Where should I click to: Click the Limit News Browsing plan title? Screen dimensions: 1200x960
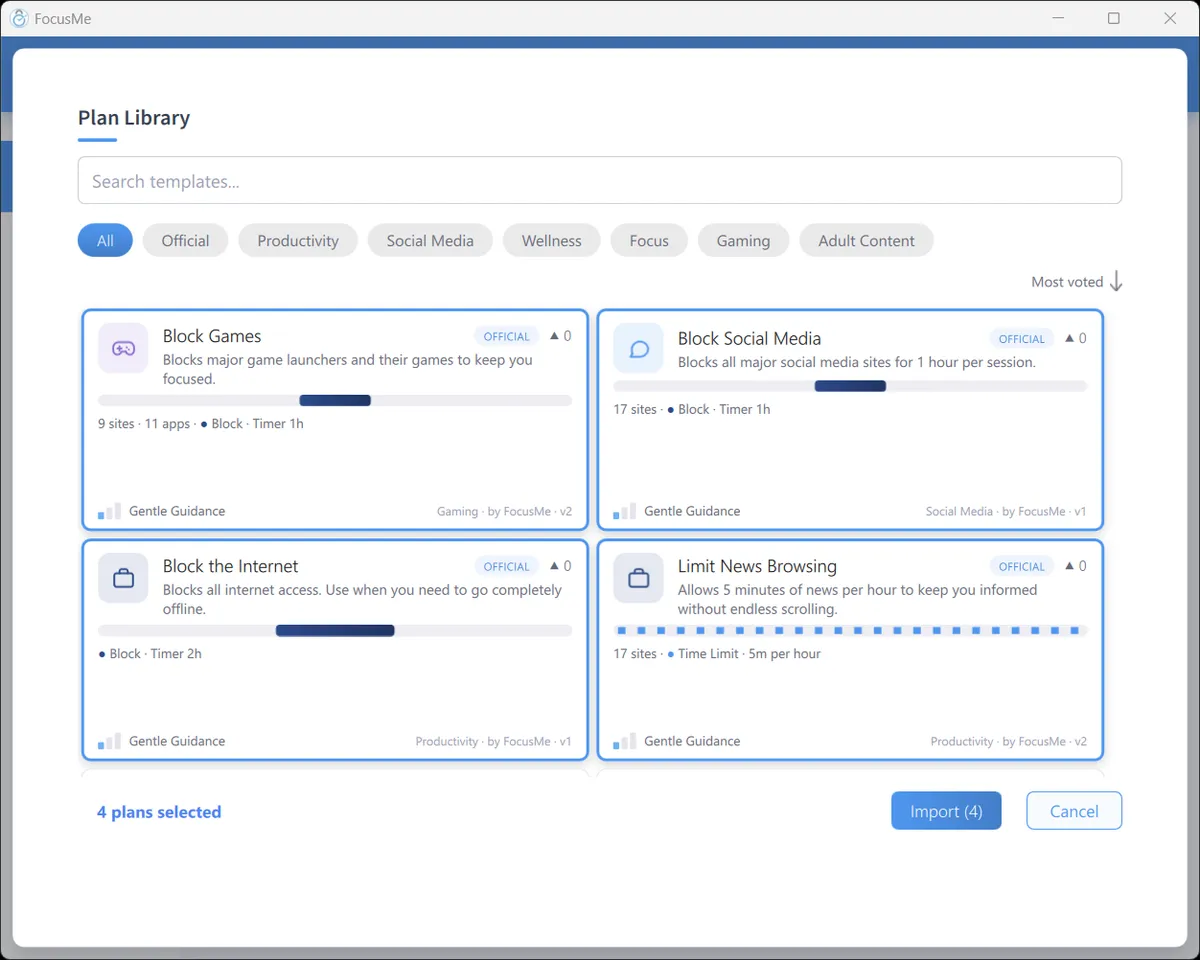click(x=757, y=566)
